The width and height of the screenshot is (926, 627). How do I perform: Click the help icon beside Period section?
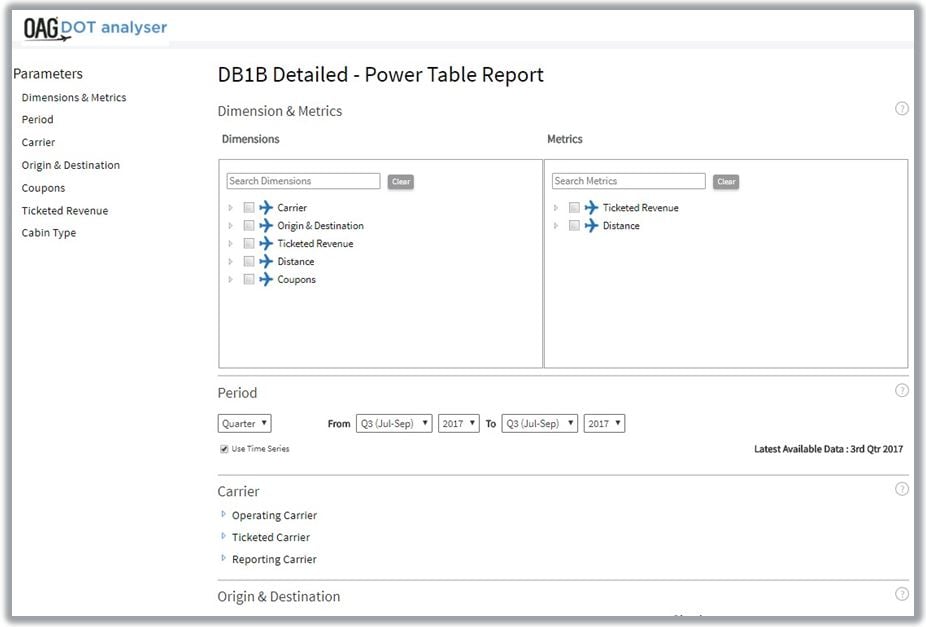(901, 391)
